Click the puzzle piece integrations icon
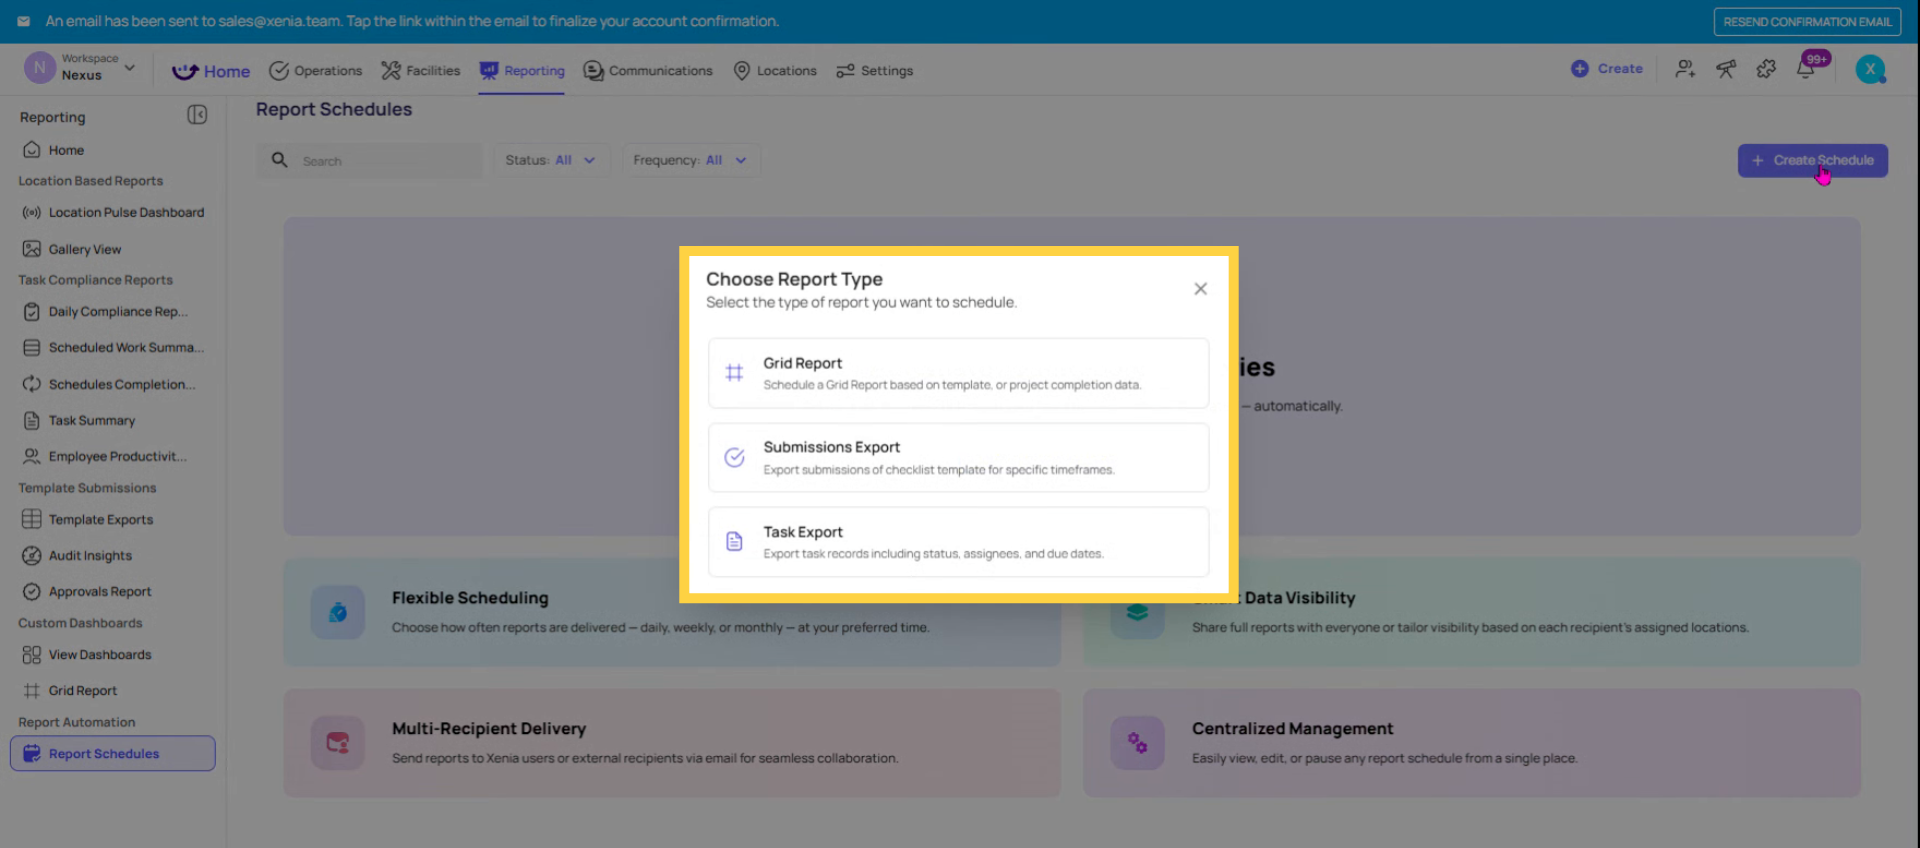The image size is (1920, 848). (1766, 69)
